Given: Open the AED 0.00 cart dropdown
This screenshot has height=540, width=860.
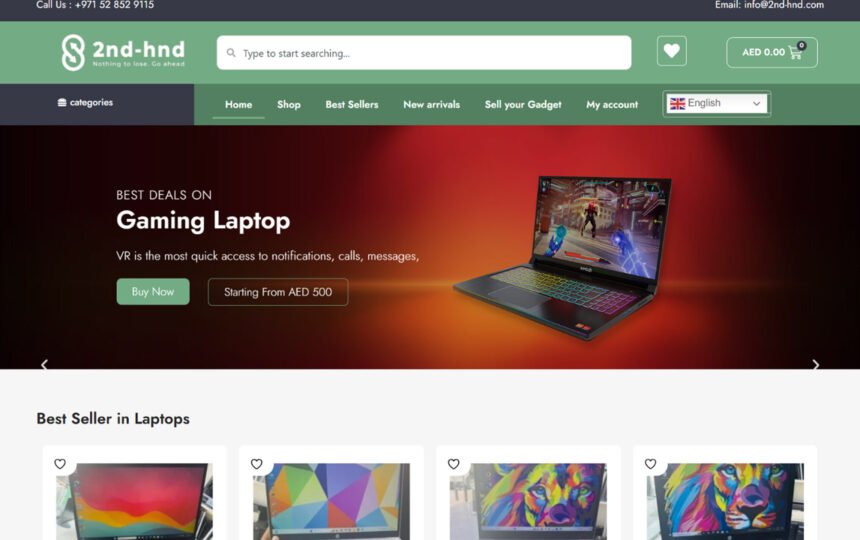Looking at the screenshot, I should pyautogui.click(x=772, y=53).
